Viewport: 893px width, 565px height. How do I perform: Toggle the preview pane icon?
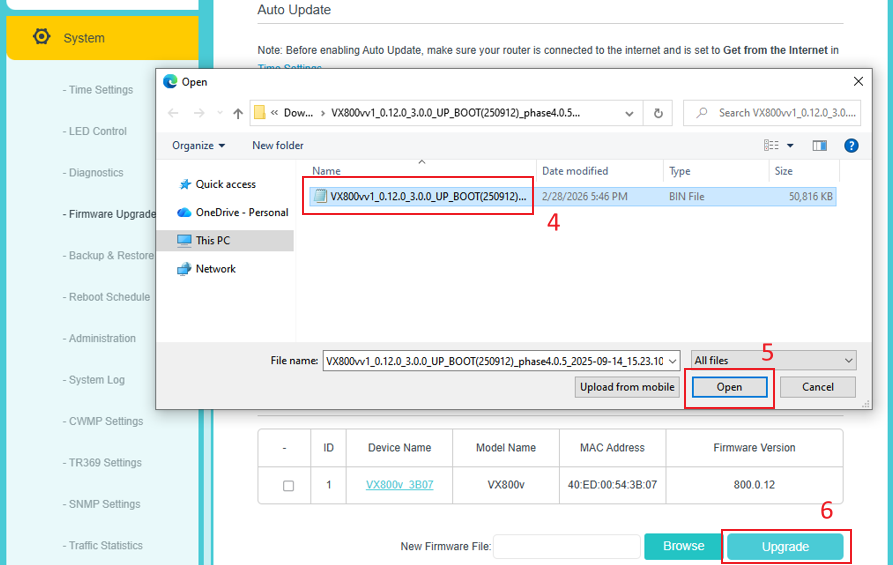(x=820, y=146)
